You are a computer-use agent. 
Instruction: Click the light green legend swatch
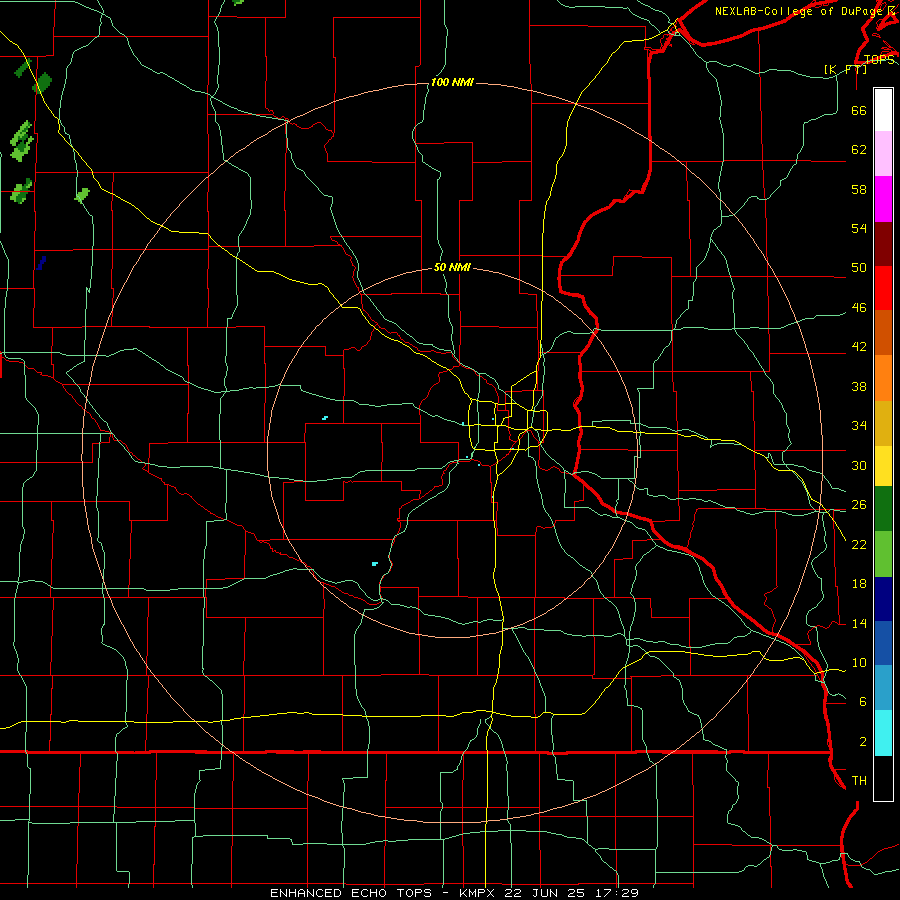(883, 554)
